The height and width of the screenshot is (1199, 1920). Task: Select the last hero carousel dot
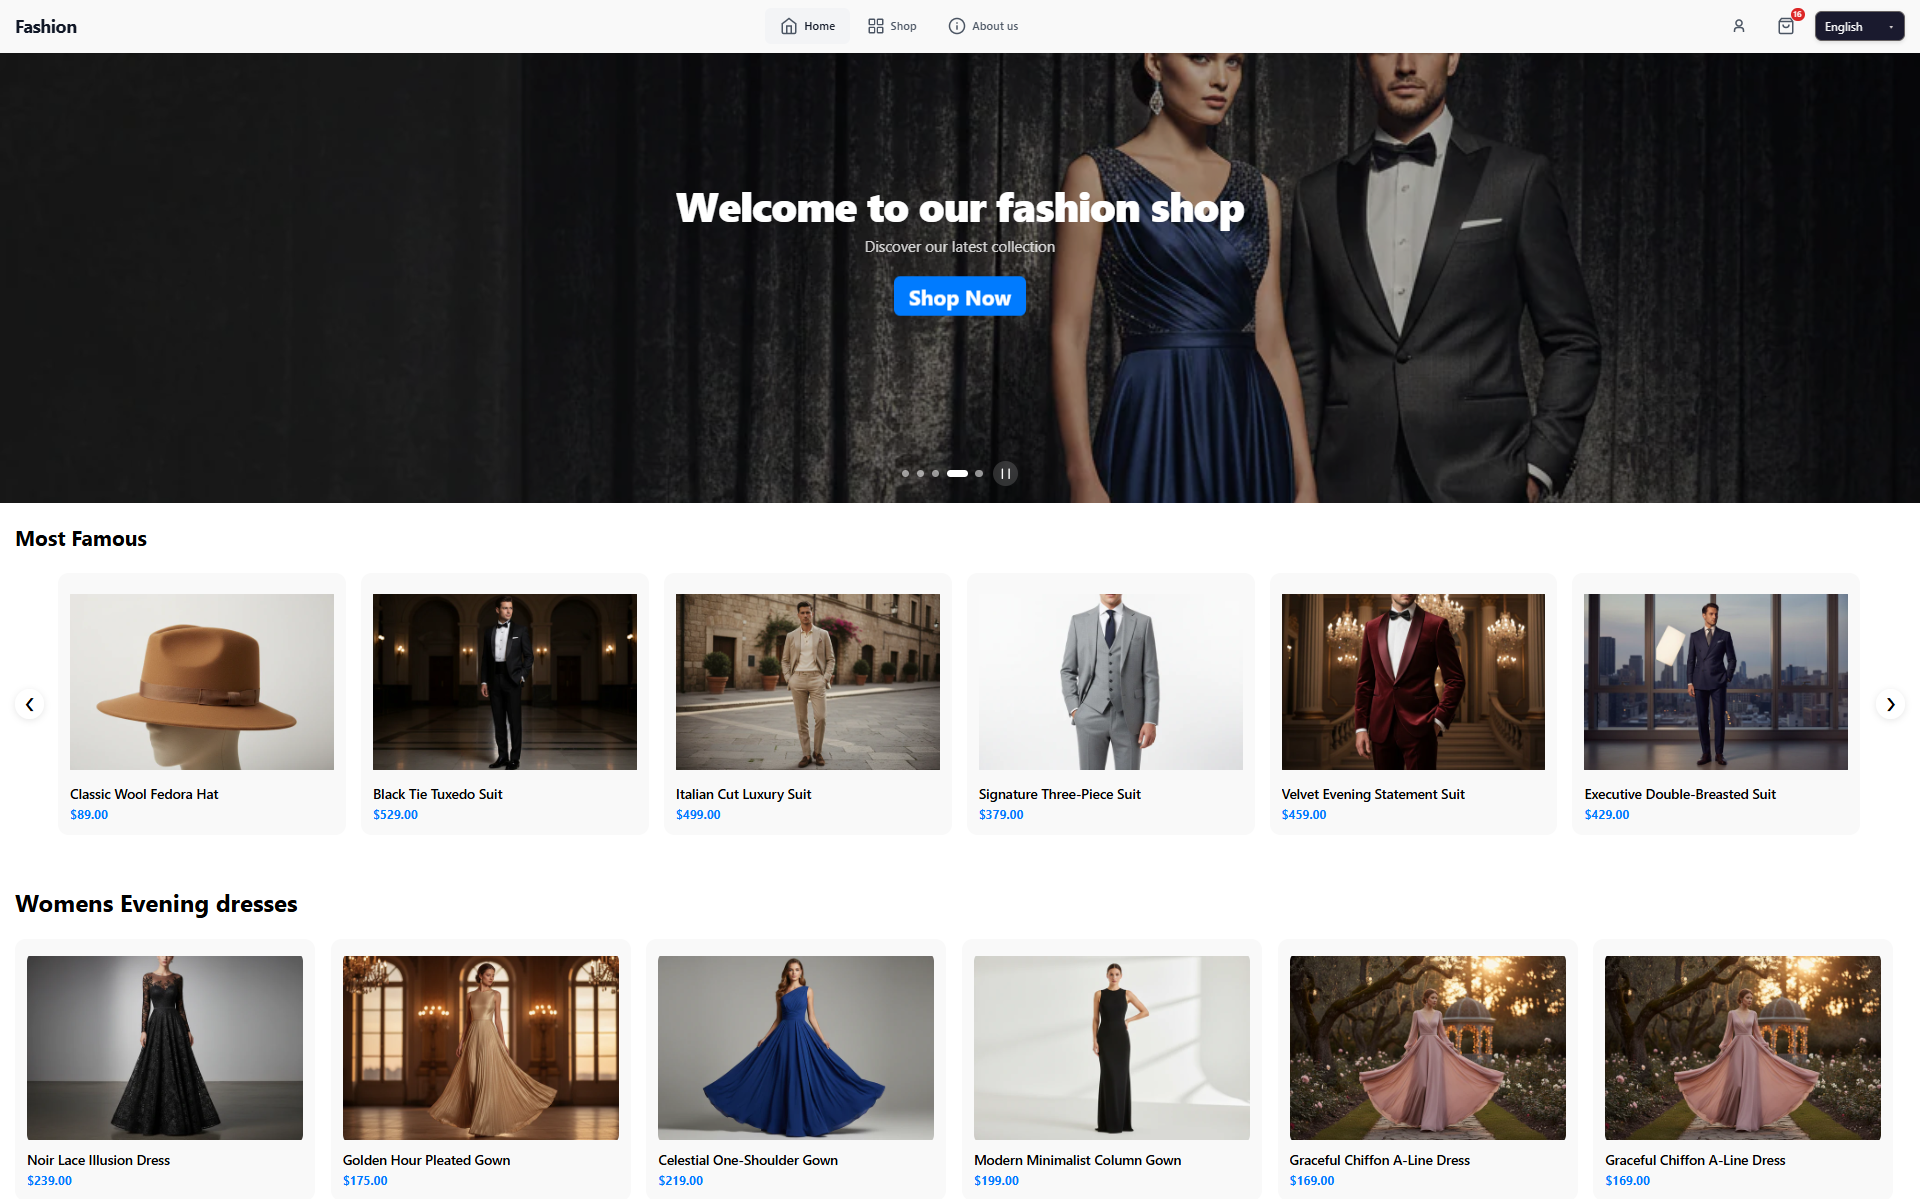tap(979, 473)
